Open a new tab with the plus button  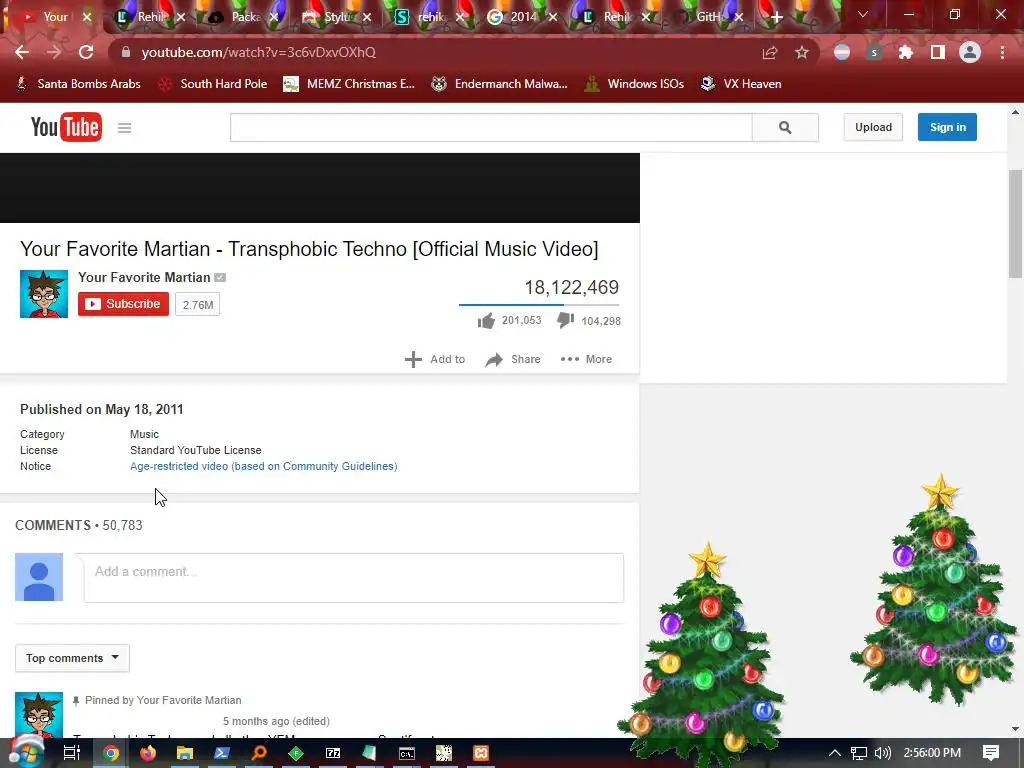776,18
